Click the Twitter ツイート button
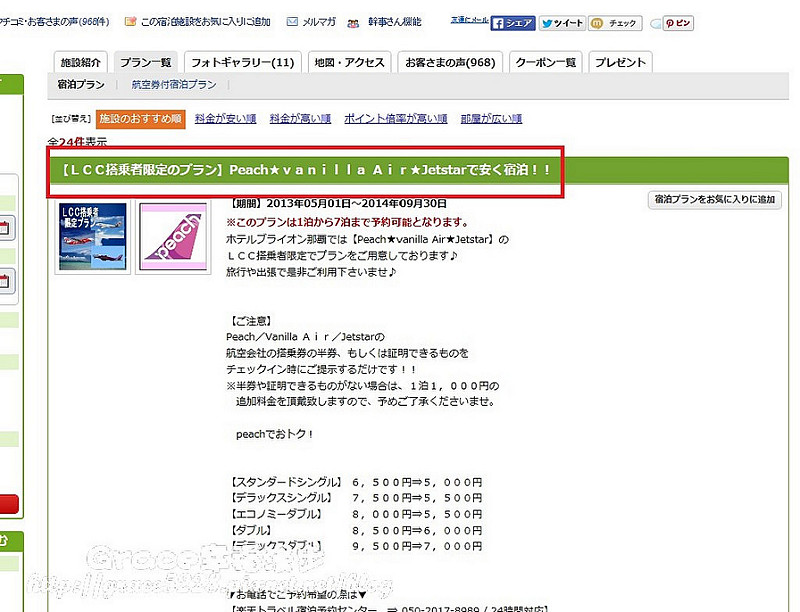 coord(562,23)
